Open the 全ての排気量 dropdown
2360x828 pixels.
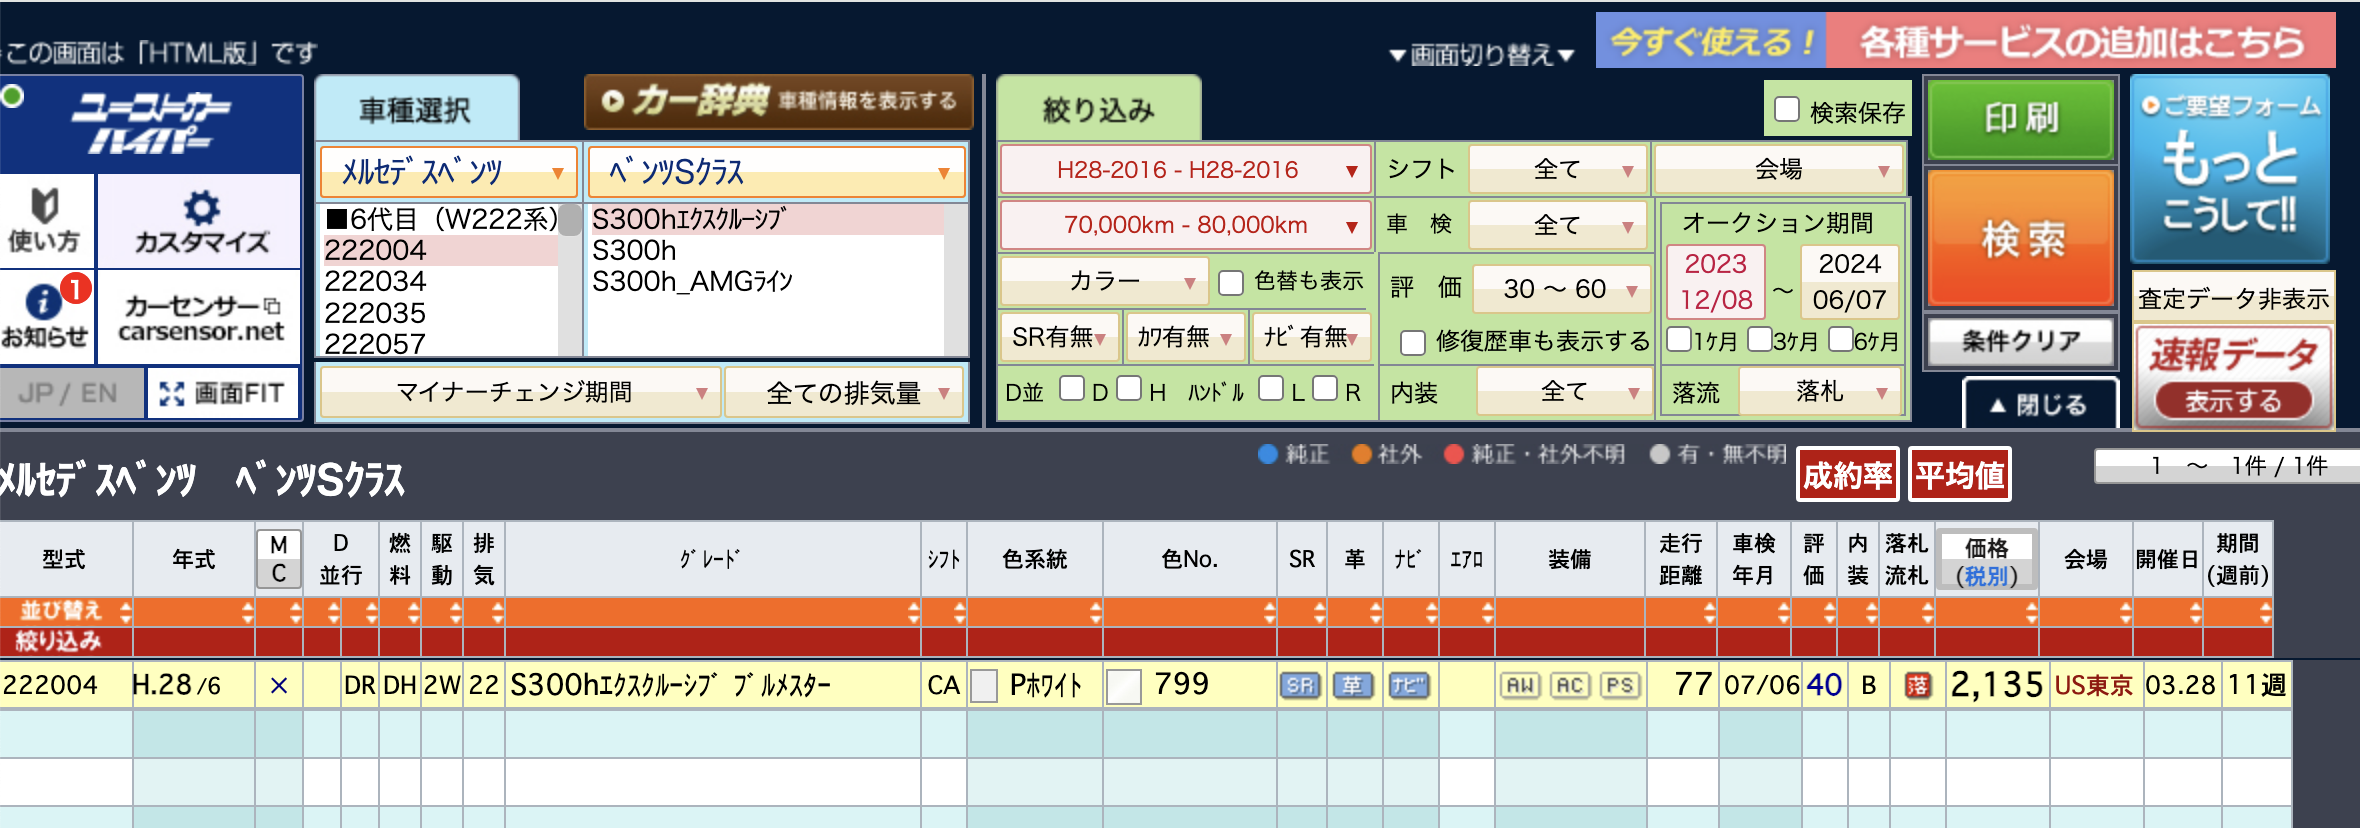(x=843, y=392)
